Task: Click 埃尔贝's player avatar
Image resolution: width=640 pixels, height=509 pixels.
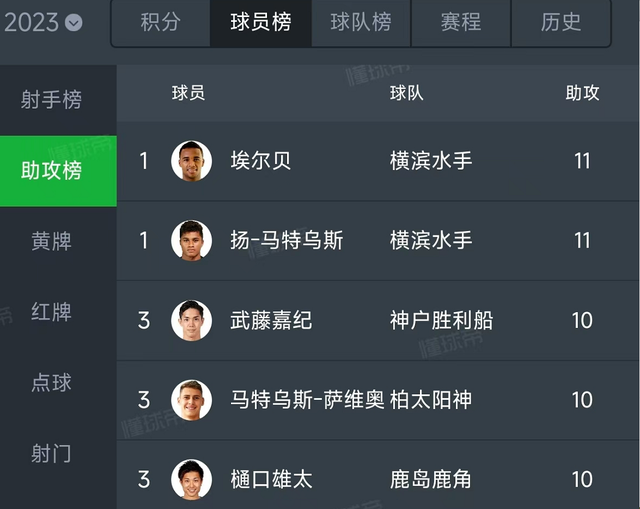Action: [191, 161]
